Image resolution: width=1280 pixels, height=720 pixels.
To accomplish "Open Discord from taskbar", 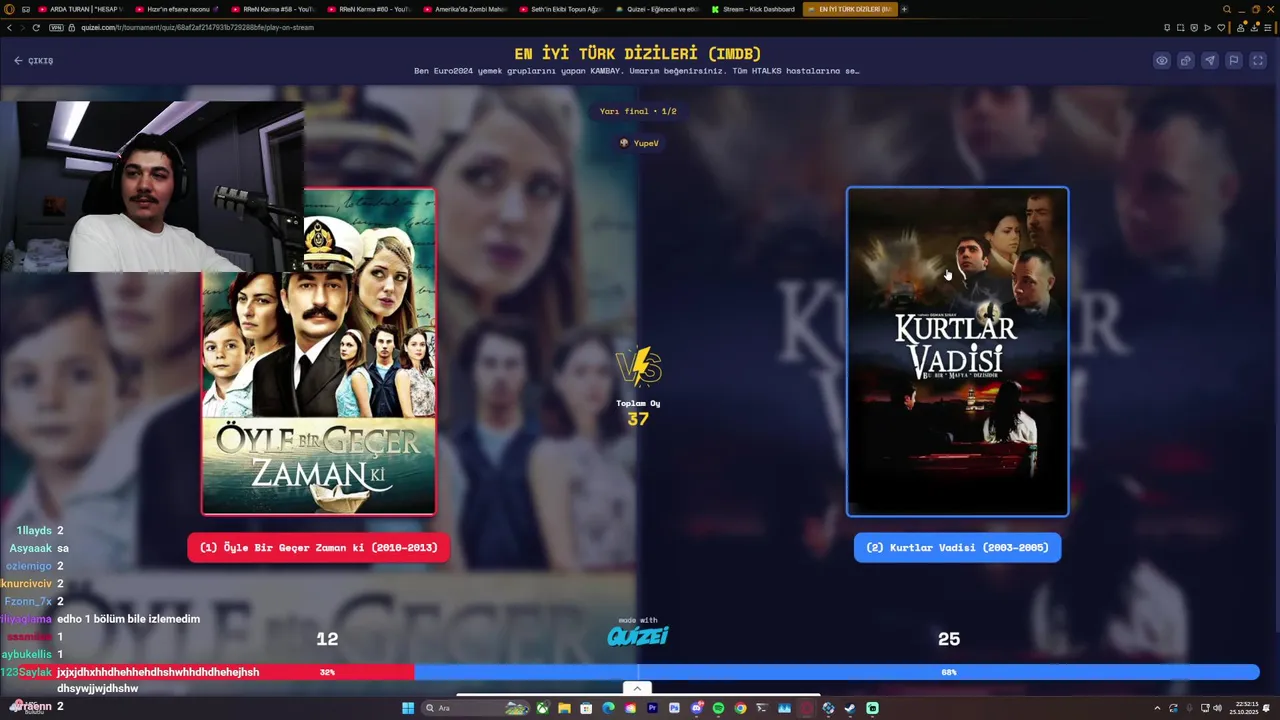I will 696,708.
